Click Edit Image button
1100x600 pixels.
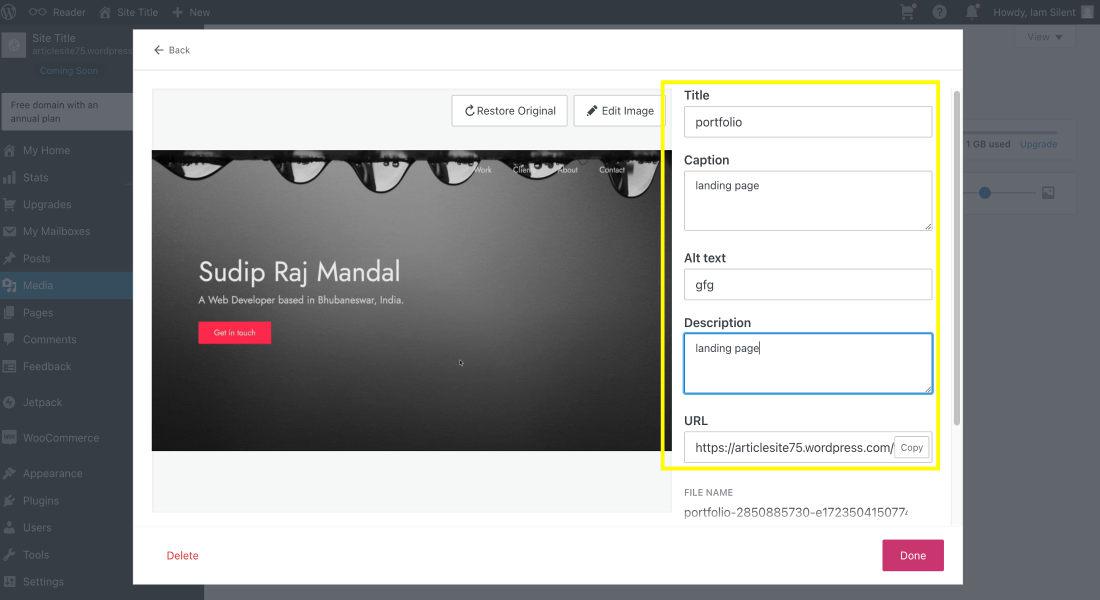pos(619,111)
